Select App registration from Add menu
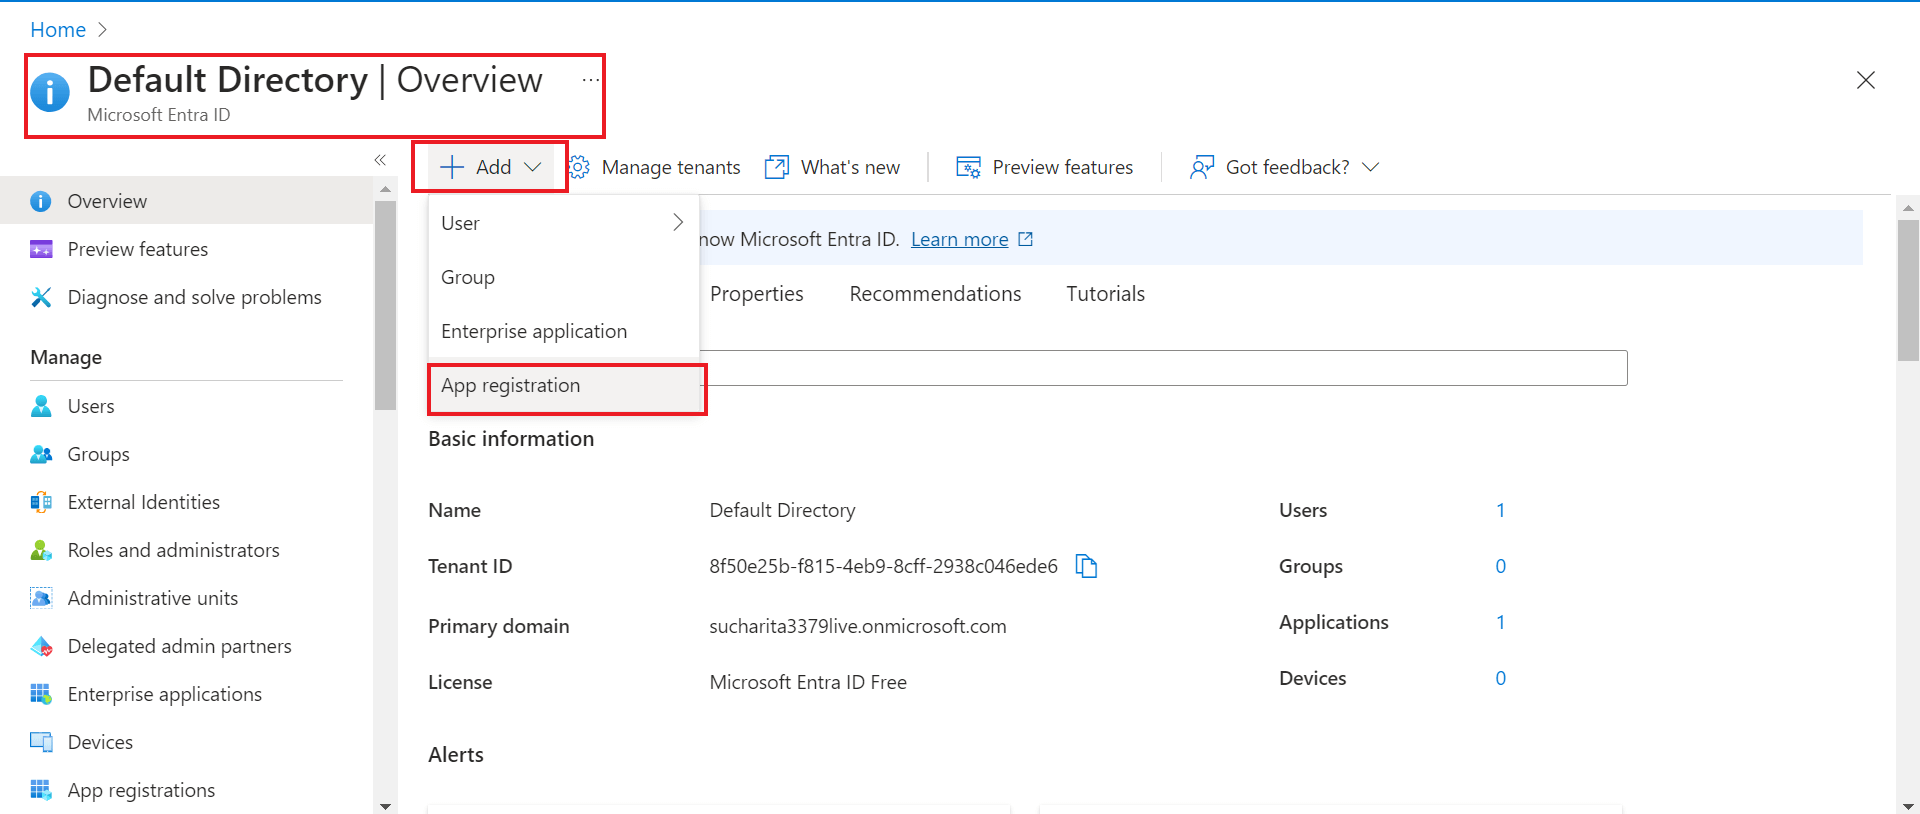This screenshot has width=1920, height=814. click(511, 386)
